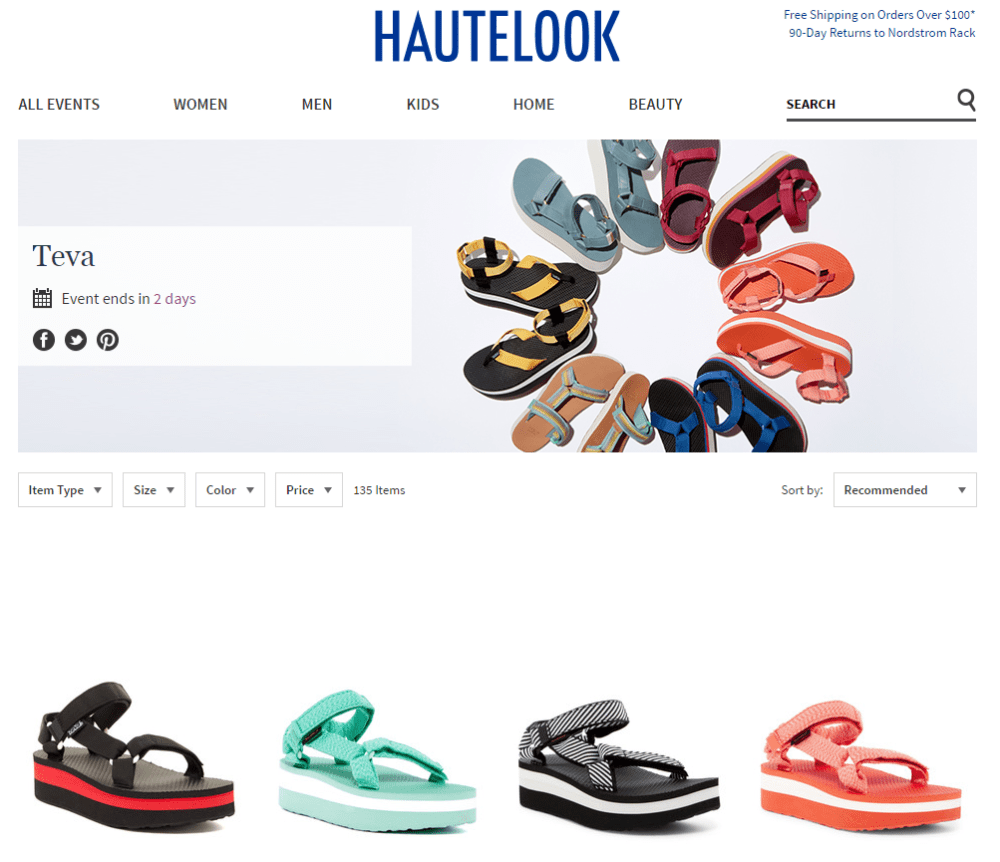Image resolution: width=1000 pixels, height=862 pixels.
Task: Select the mint green platform sandal thumbnail
Action: pyautogui.click(x=377, y=761)
